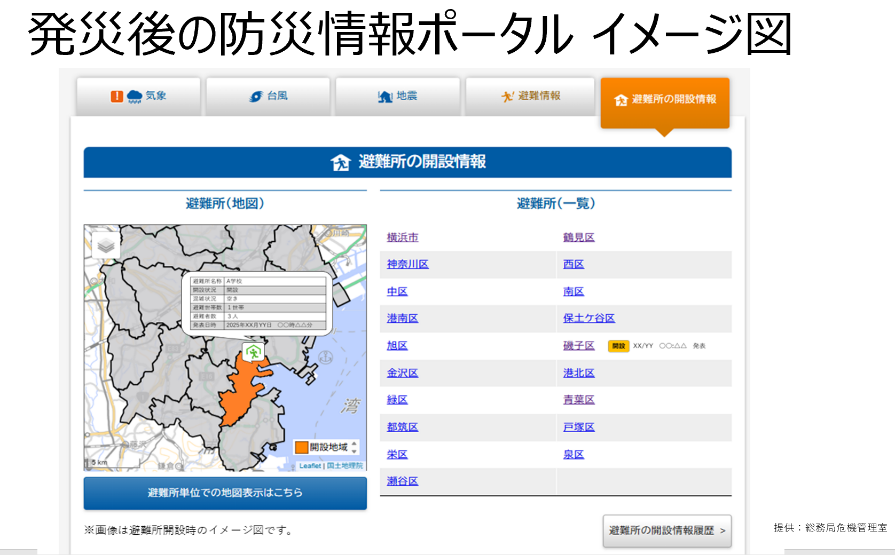Image resolution: width=895 pixels, height=555 pixels.
Task: Open the 横浜市 link in list
Action: 402,237
